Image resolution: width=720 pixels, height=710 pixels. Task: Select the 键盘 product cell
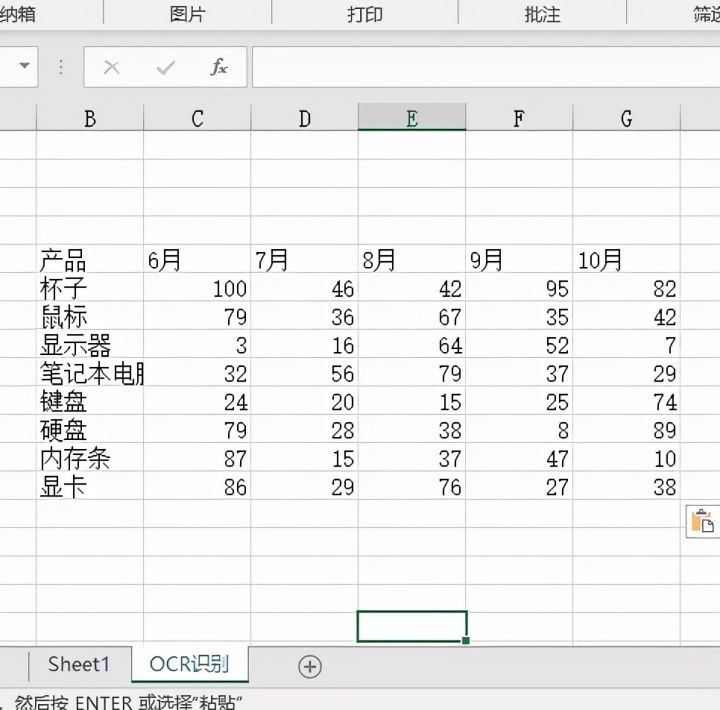(90, 401)
